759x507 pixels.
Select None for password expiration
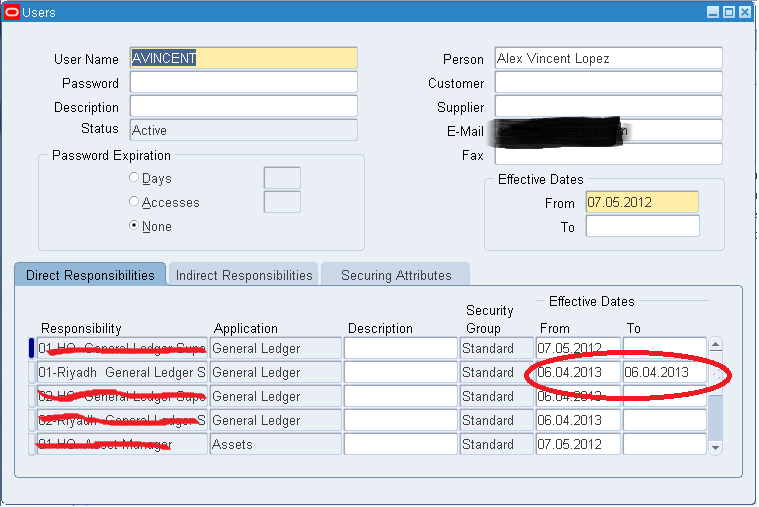134,226
